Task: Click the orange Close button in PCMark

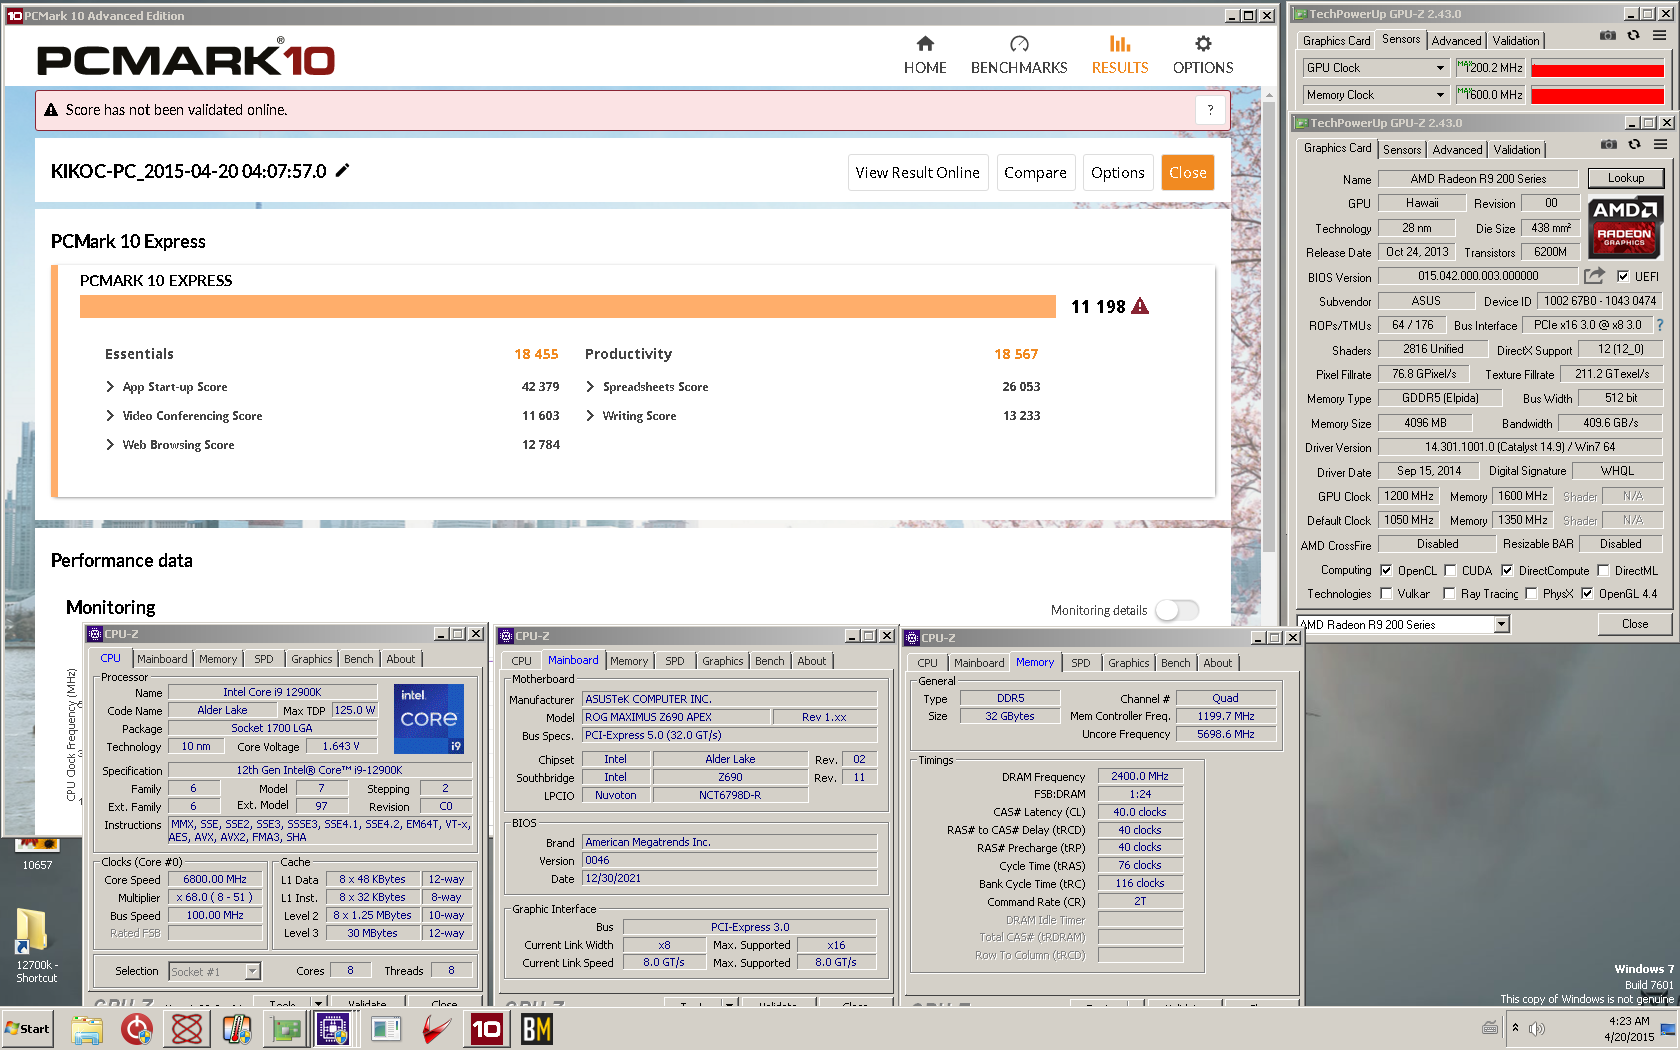Action: tap(1188, 172)
